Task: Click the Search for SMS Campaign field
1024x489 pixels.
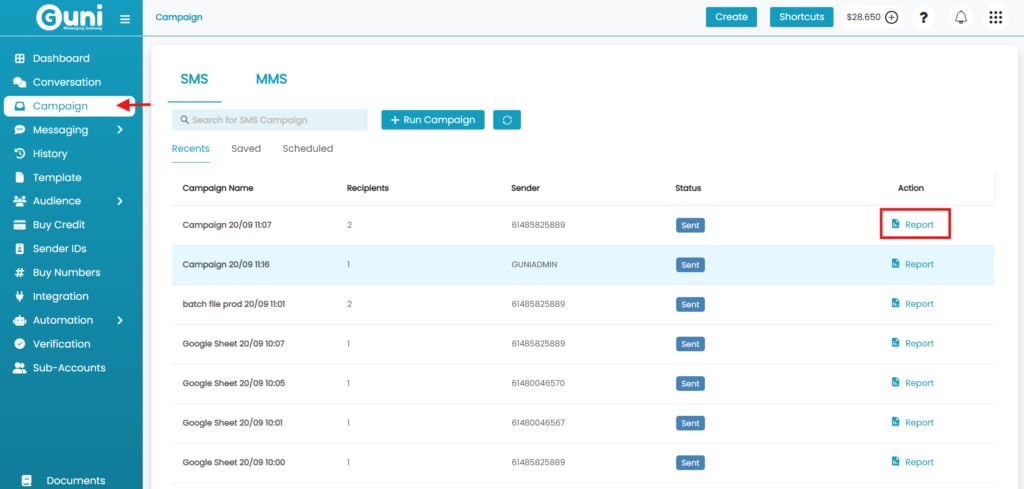Action: (270, 120)
